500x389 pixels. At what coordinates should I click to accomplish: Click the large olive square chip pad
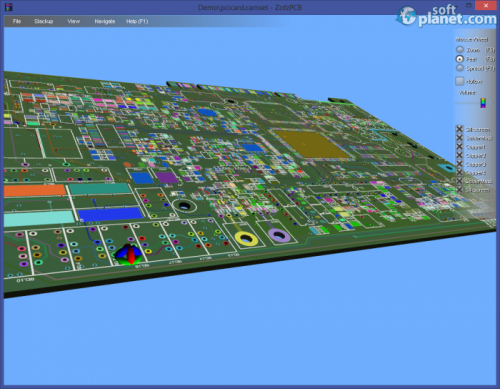pyautogui.click(x=311, y=144)
